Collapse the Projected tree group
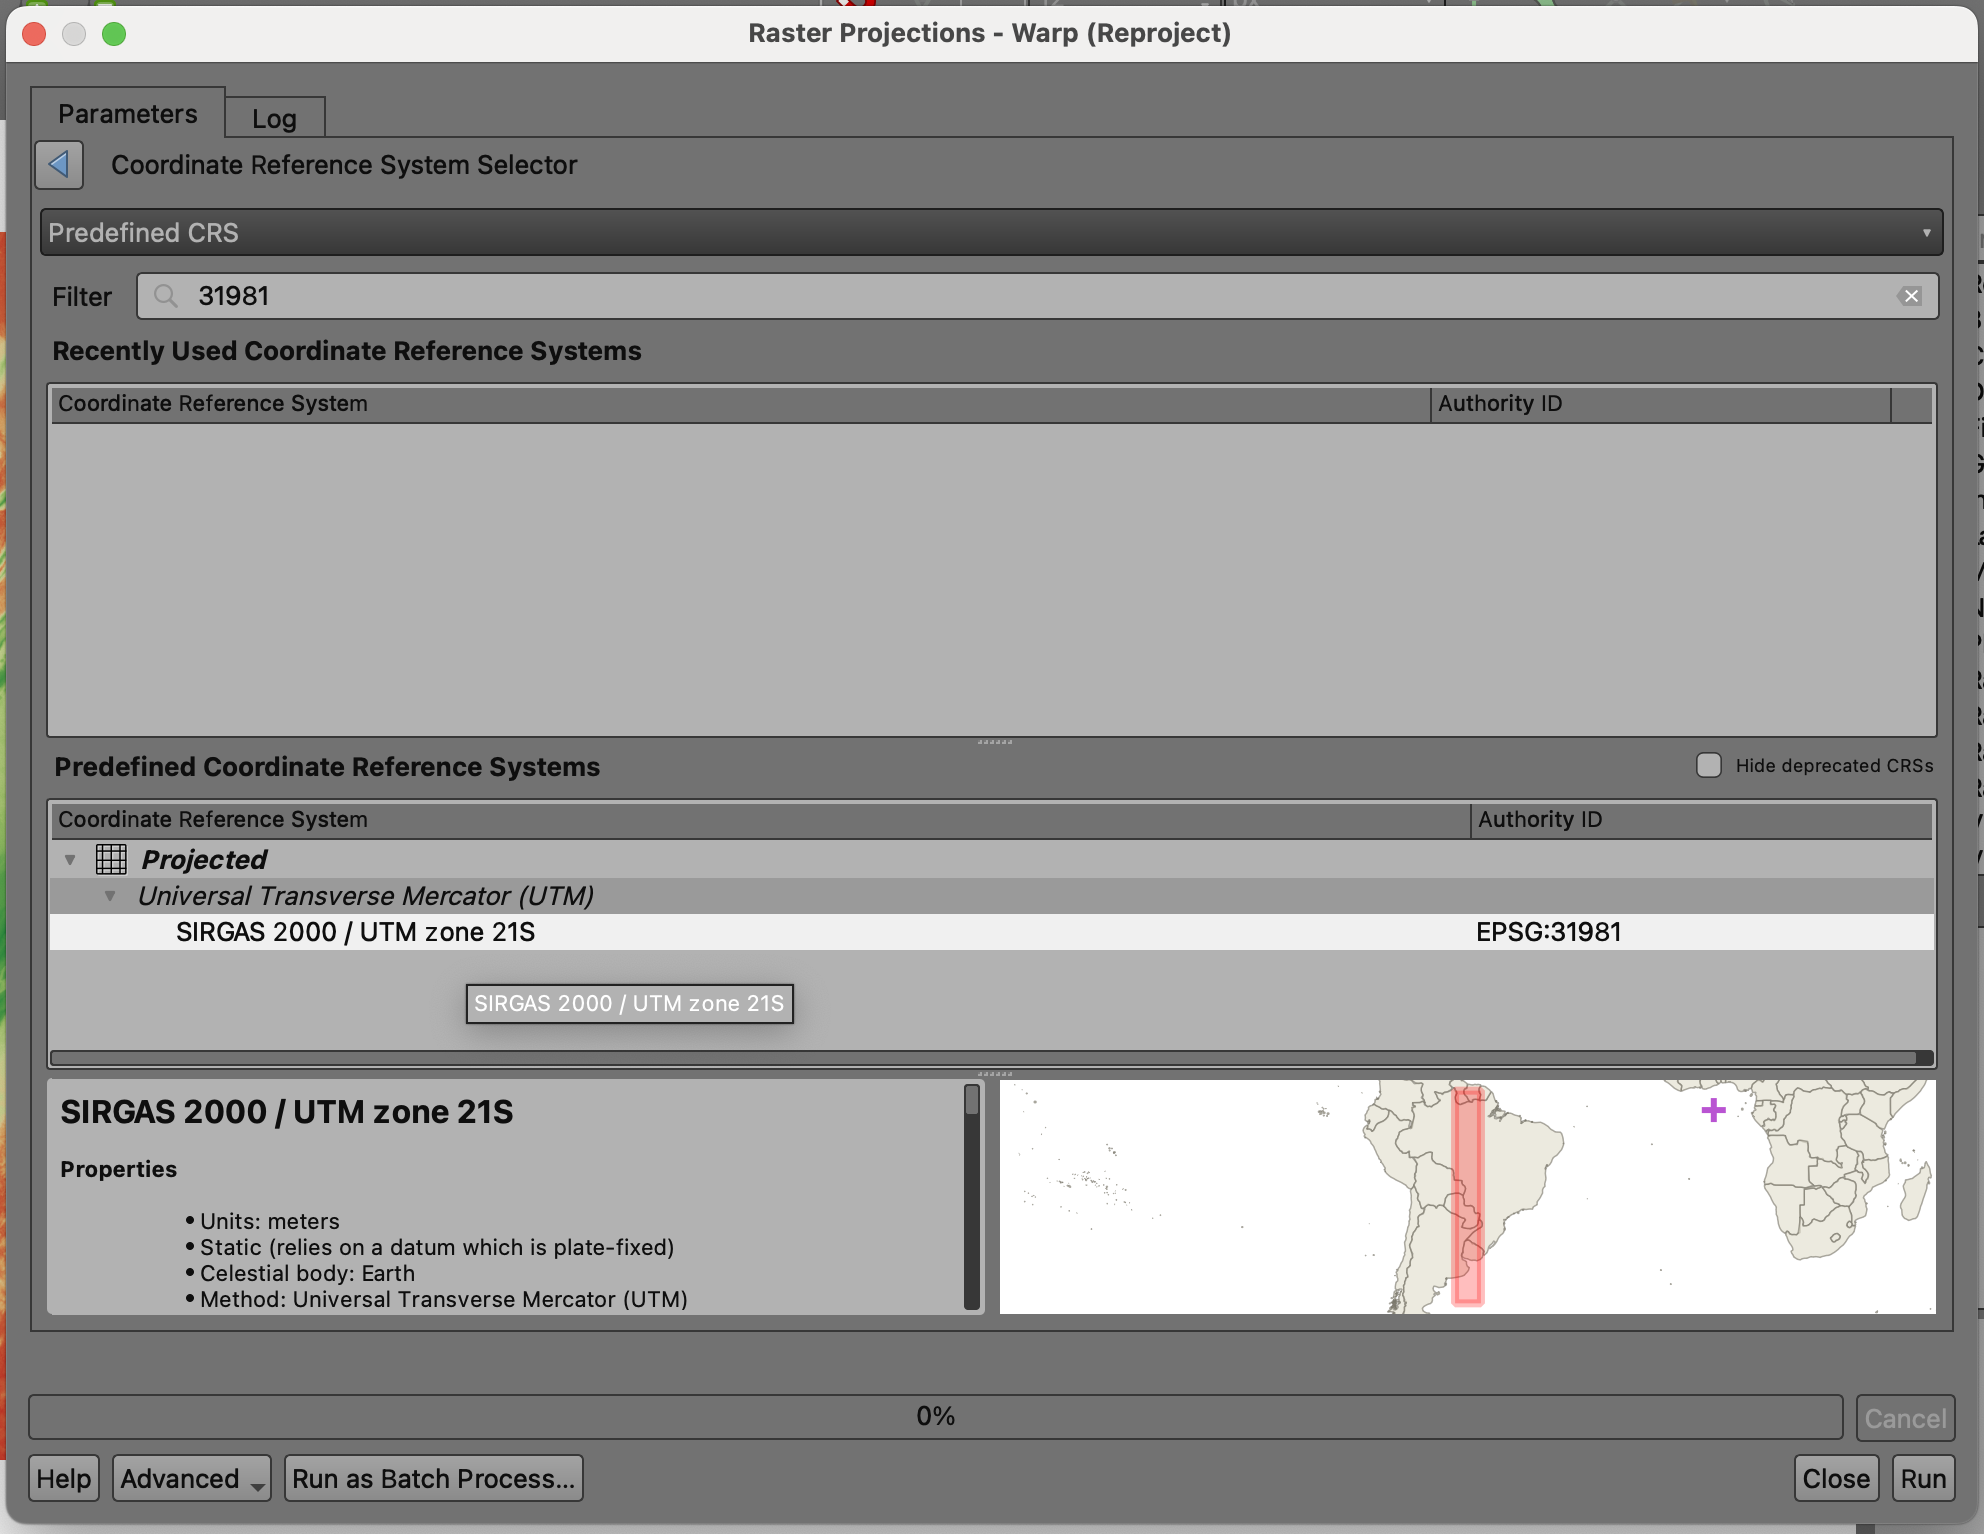The image size is (1984, 1534). coord(70,859)
